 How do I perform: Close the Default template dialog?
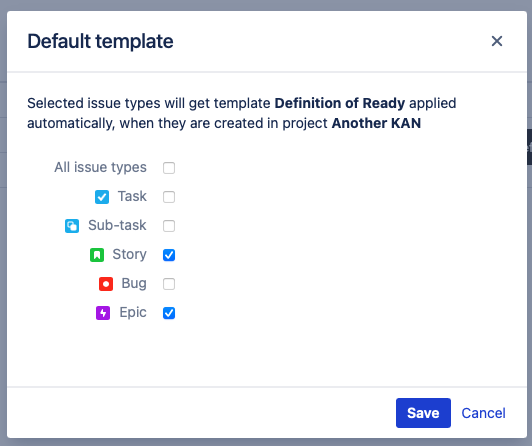[x=497, y=41]
